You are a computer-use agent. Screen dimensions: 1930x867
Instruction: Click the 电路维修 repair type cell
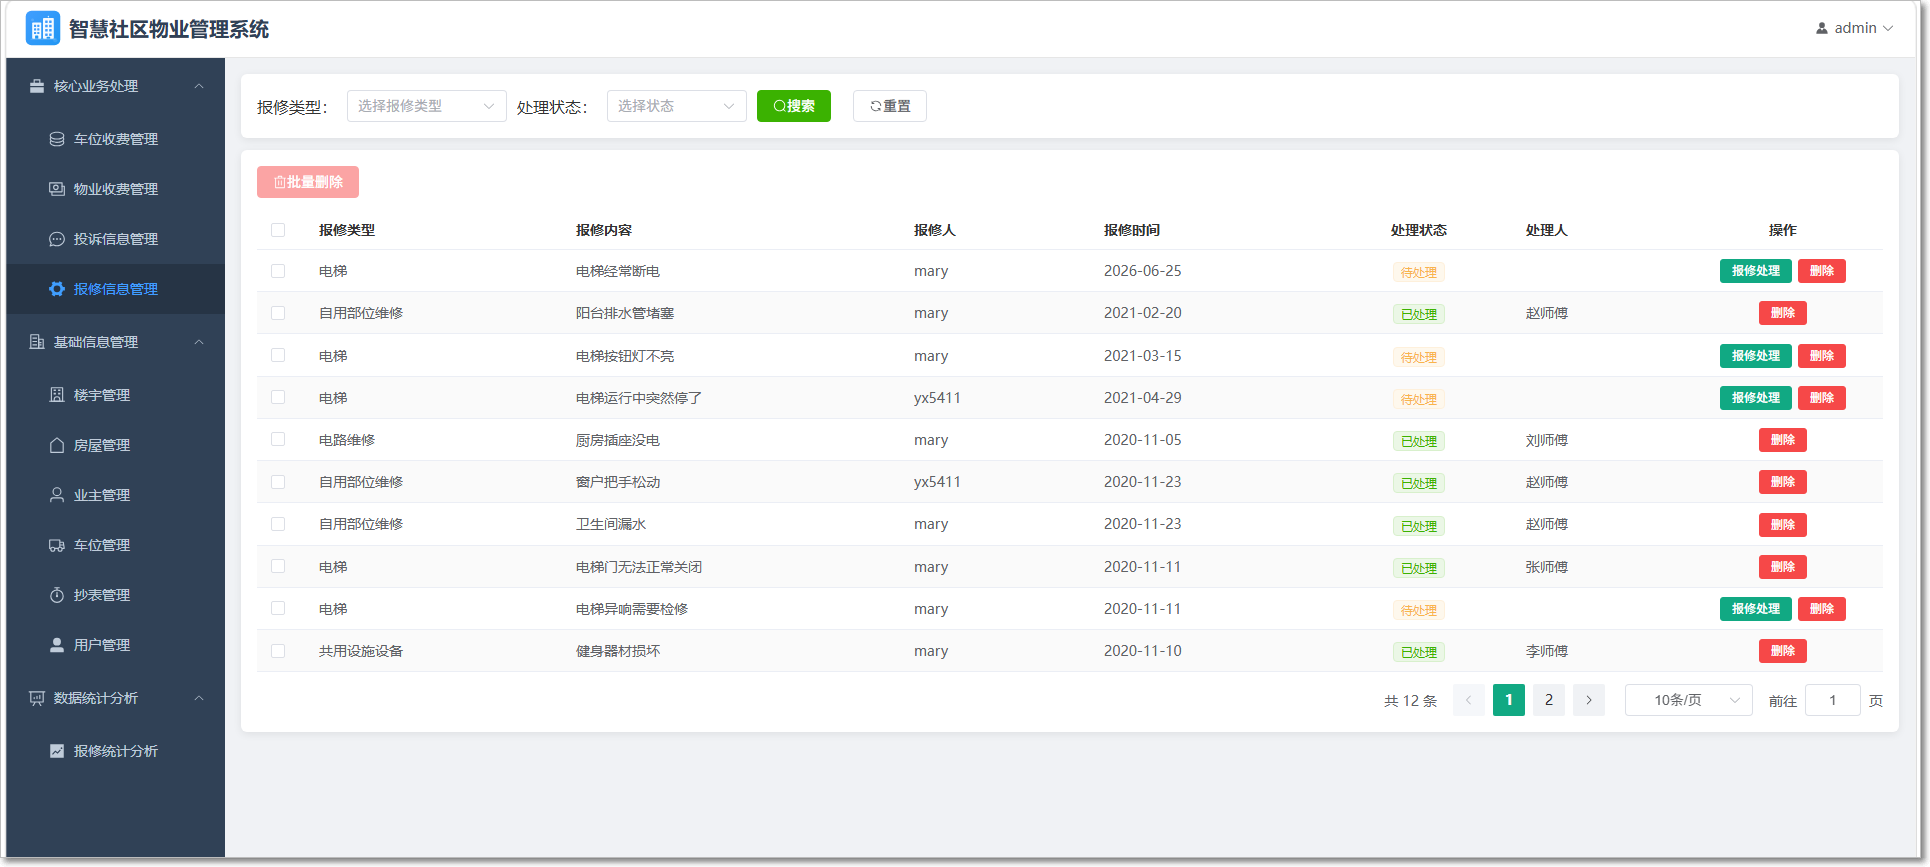347,440
